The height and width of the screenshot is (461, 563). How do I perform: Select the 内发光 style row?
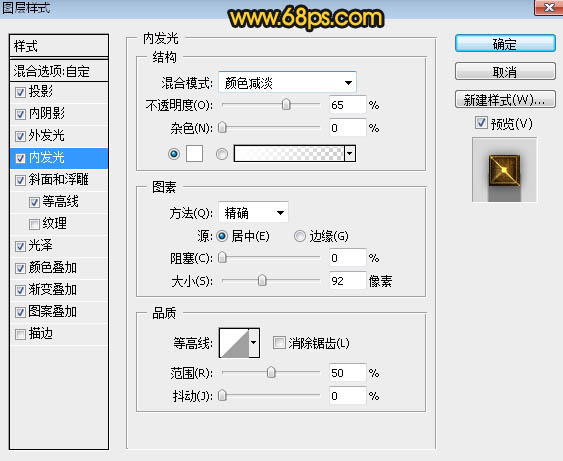pos(59,158)
